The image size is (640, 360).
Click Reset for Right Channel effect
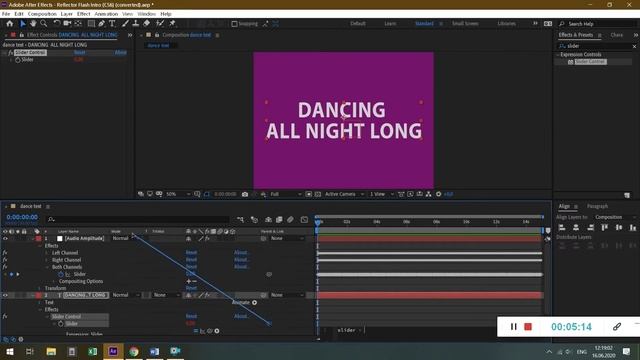click(x=191, y=260)
